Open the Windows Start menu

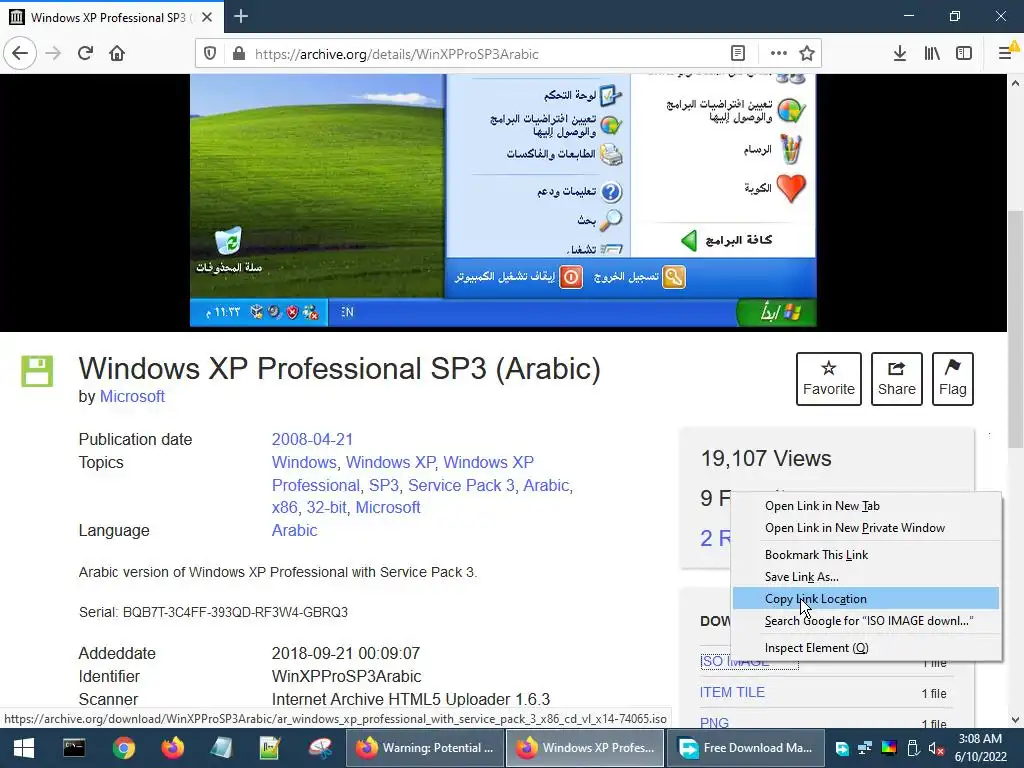coord(24,748)
